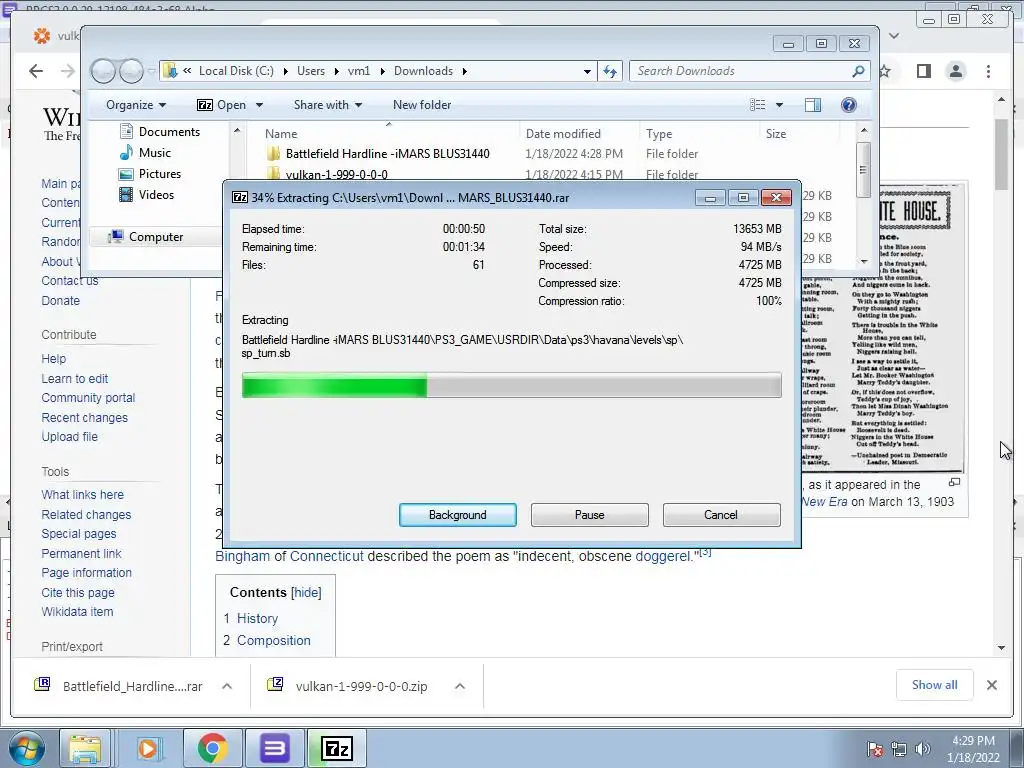Viewport: 1024px width, 768px height.
Task: Expand options for vulkan zip download
Action: tap(460, 686)
